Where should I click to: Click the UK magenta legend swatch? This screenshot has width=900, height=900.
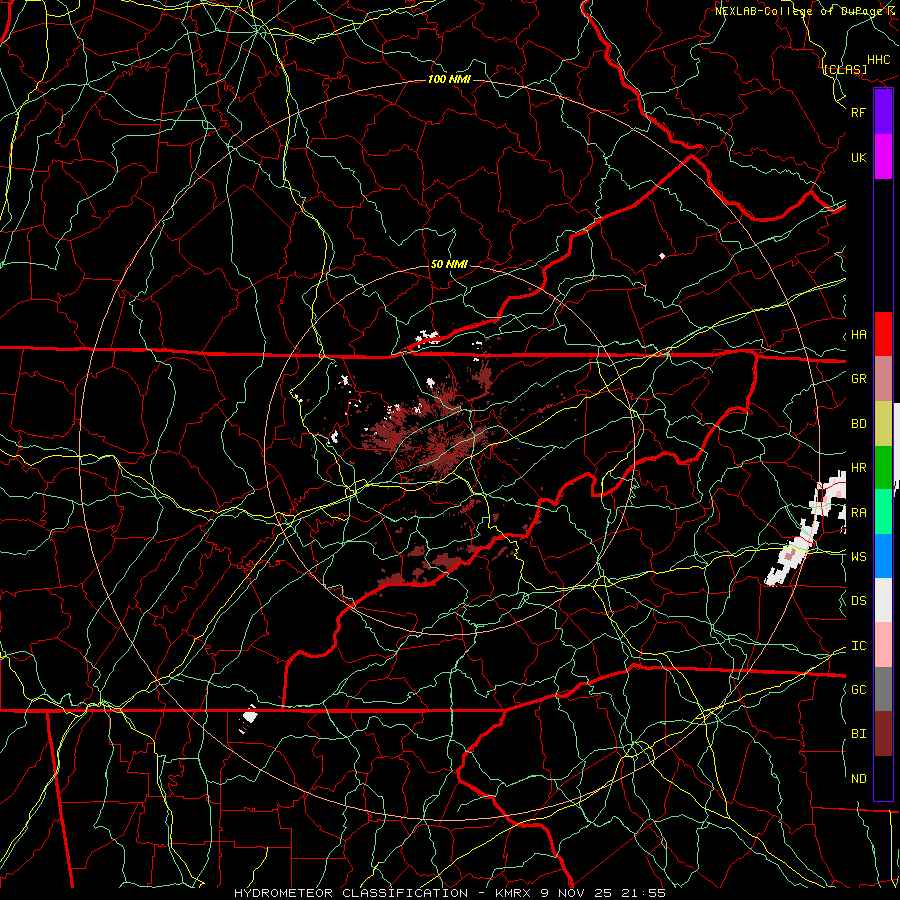coord(883,157)
